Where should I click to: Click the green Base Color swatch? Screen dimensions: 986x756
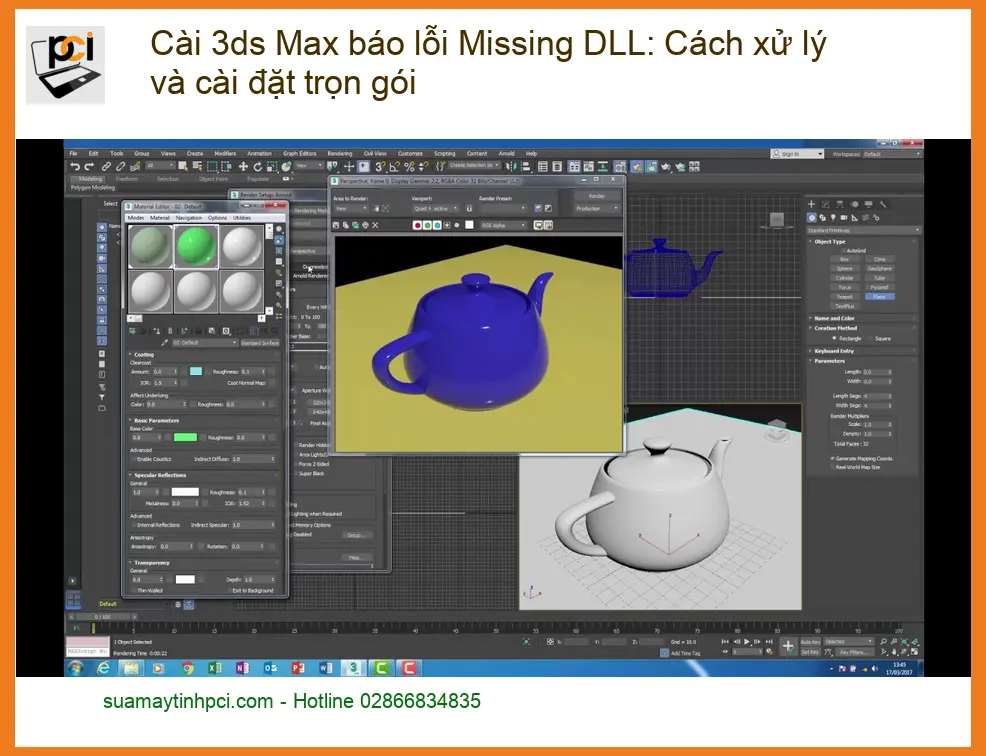pyautogui.click(x=185, y=437)
